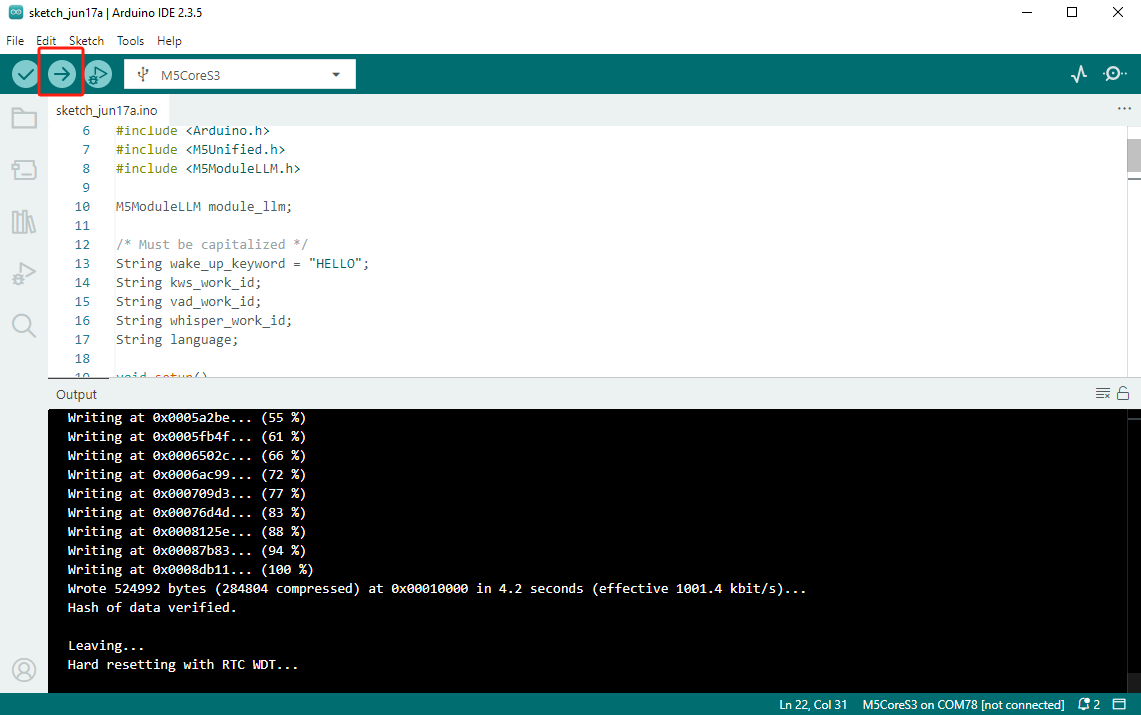
Task: Click the Output panel title
Action: (76, 394)
